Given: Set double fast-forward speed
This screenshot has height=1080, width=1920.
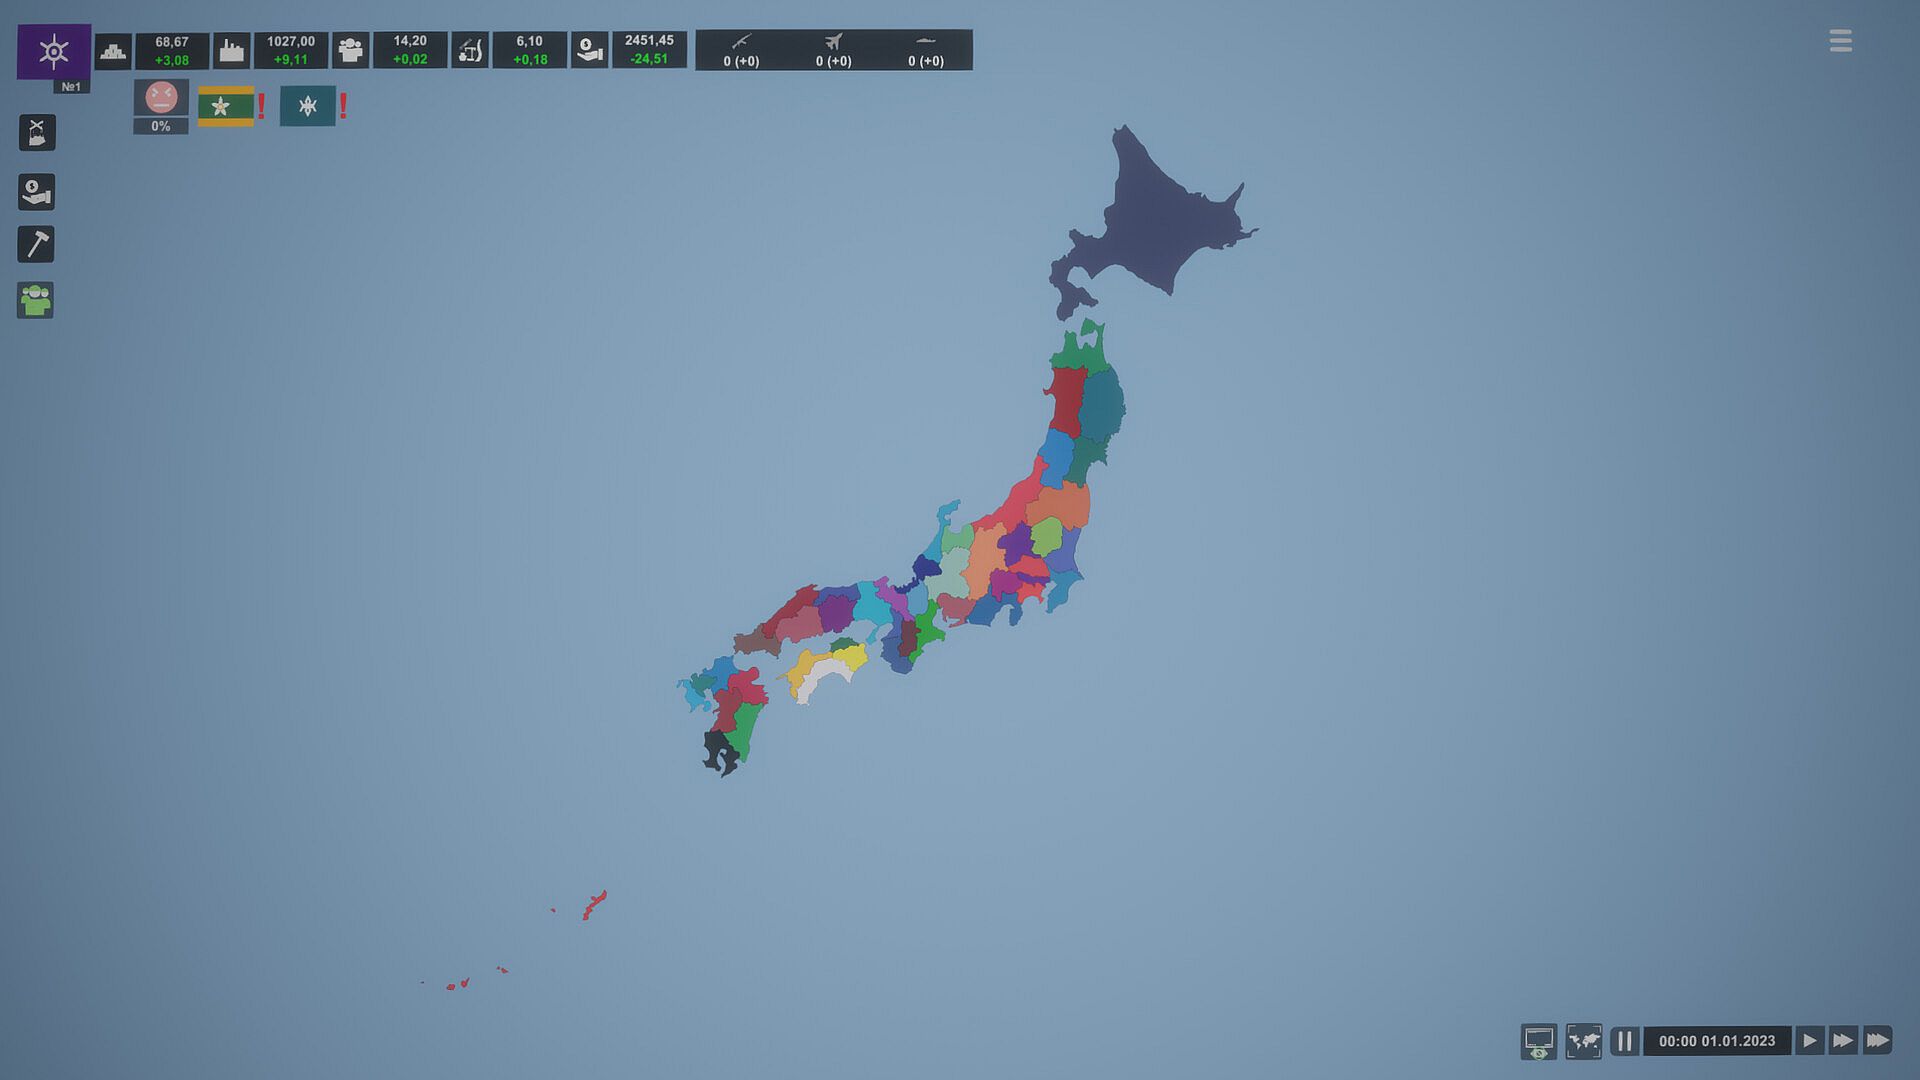Looking at the screenshot, I should pyautogui.click(x=1843, y=1041).
